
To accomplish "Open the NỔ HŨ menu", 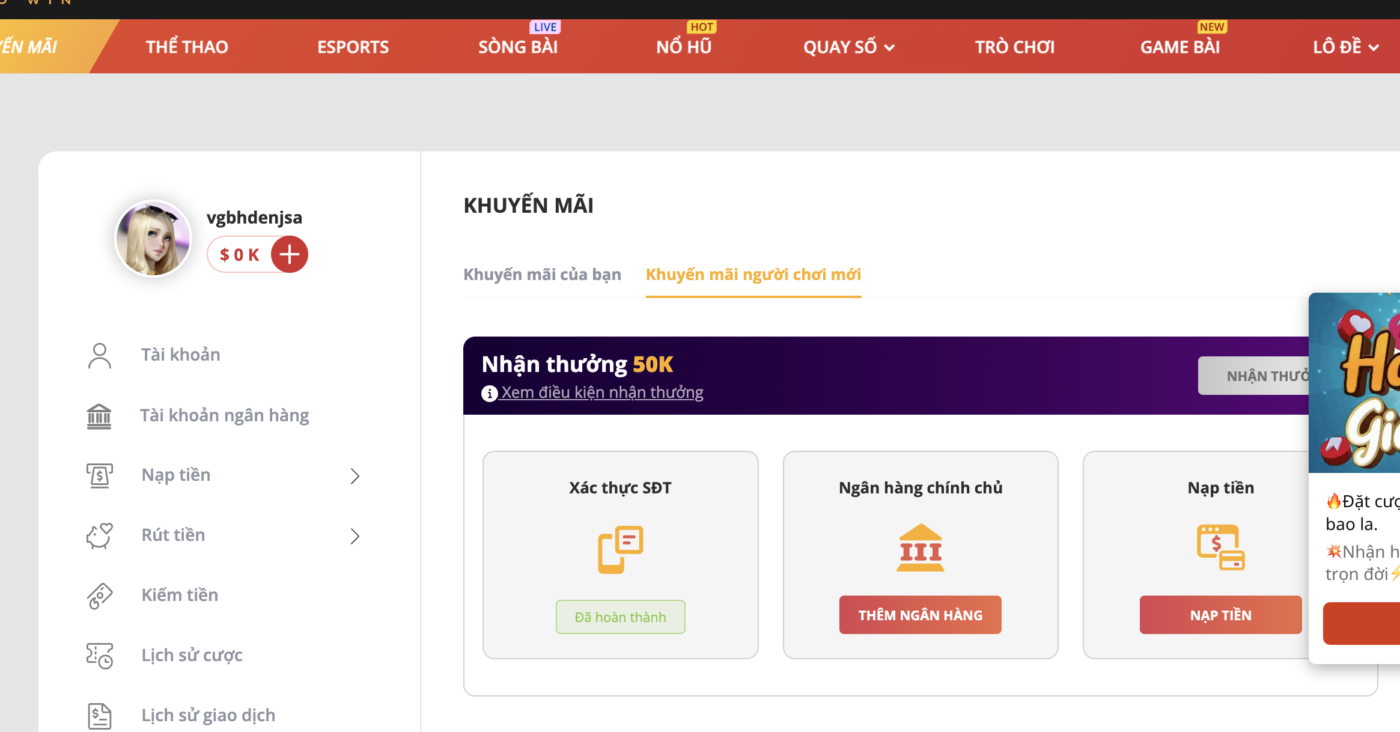I will (684, 47).
